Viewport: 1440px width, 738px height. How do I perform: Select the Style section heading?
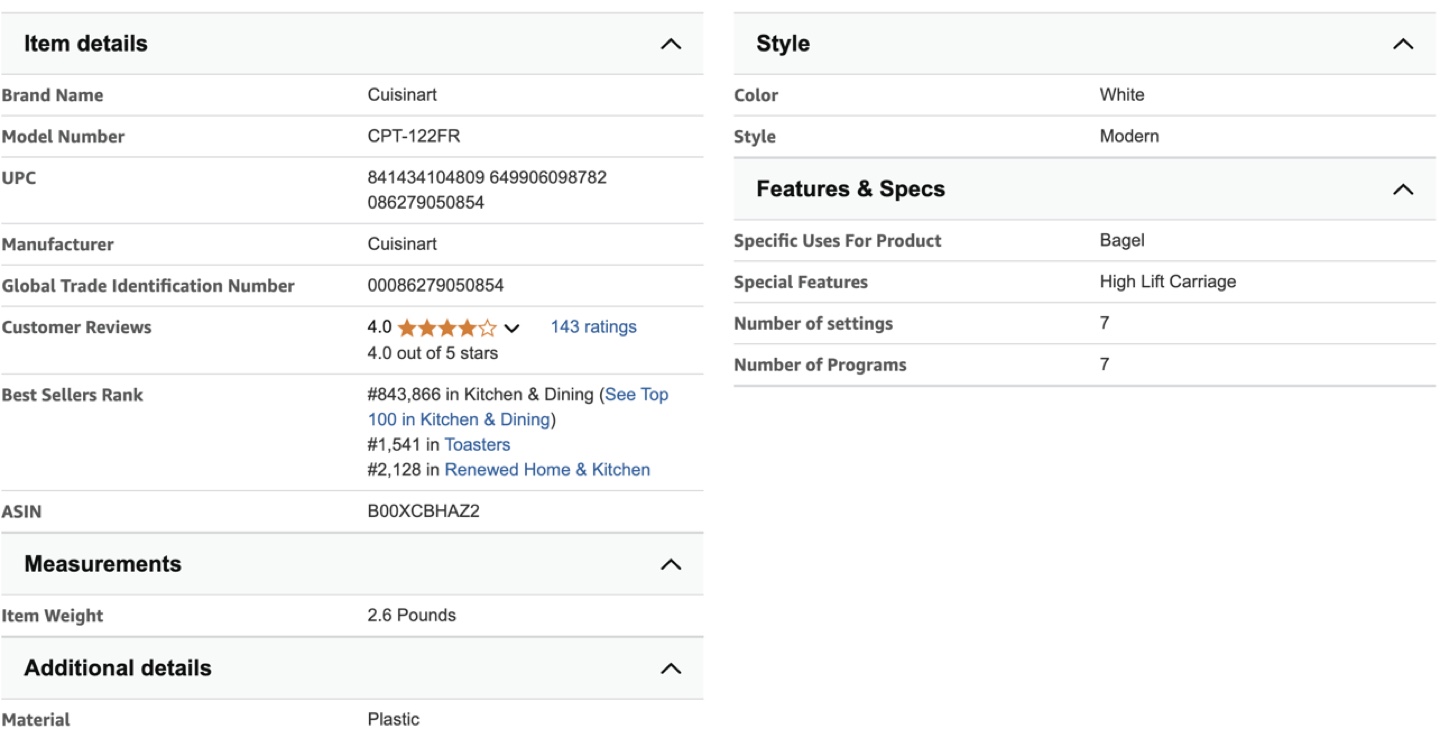pyautogui.click(x=783, y=44)
